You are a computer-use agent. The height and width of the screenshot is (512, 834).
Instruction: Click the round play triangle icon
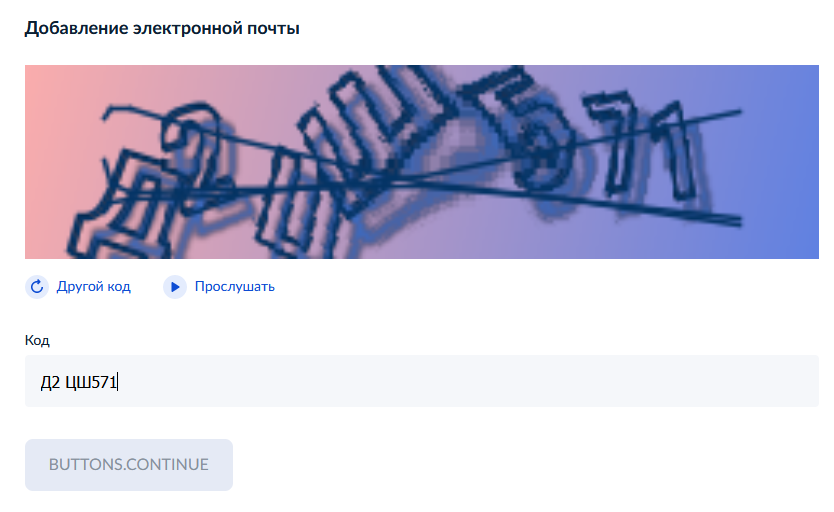click(174, 287)
